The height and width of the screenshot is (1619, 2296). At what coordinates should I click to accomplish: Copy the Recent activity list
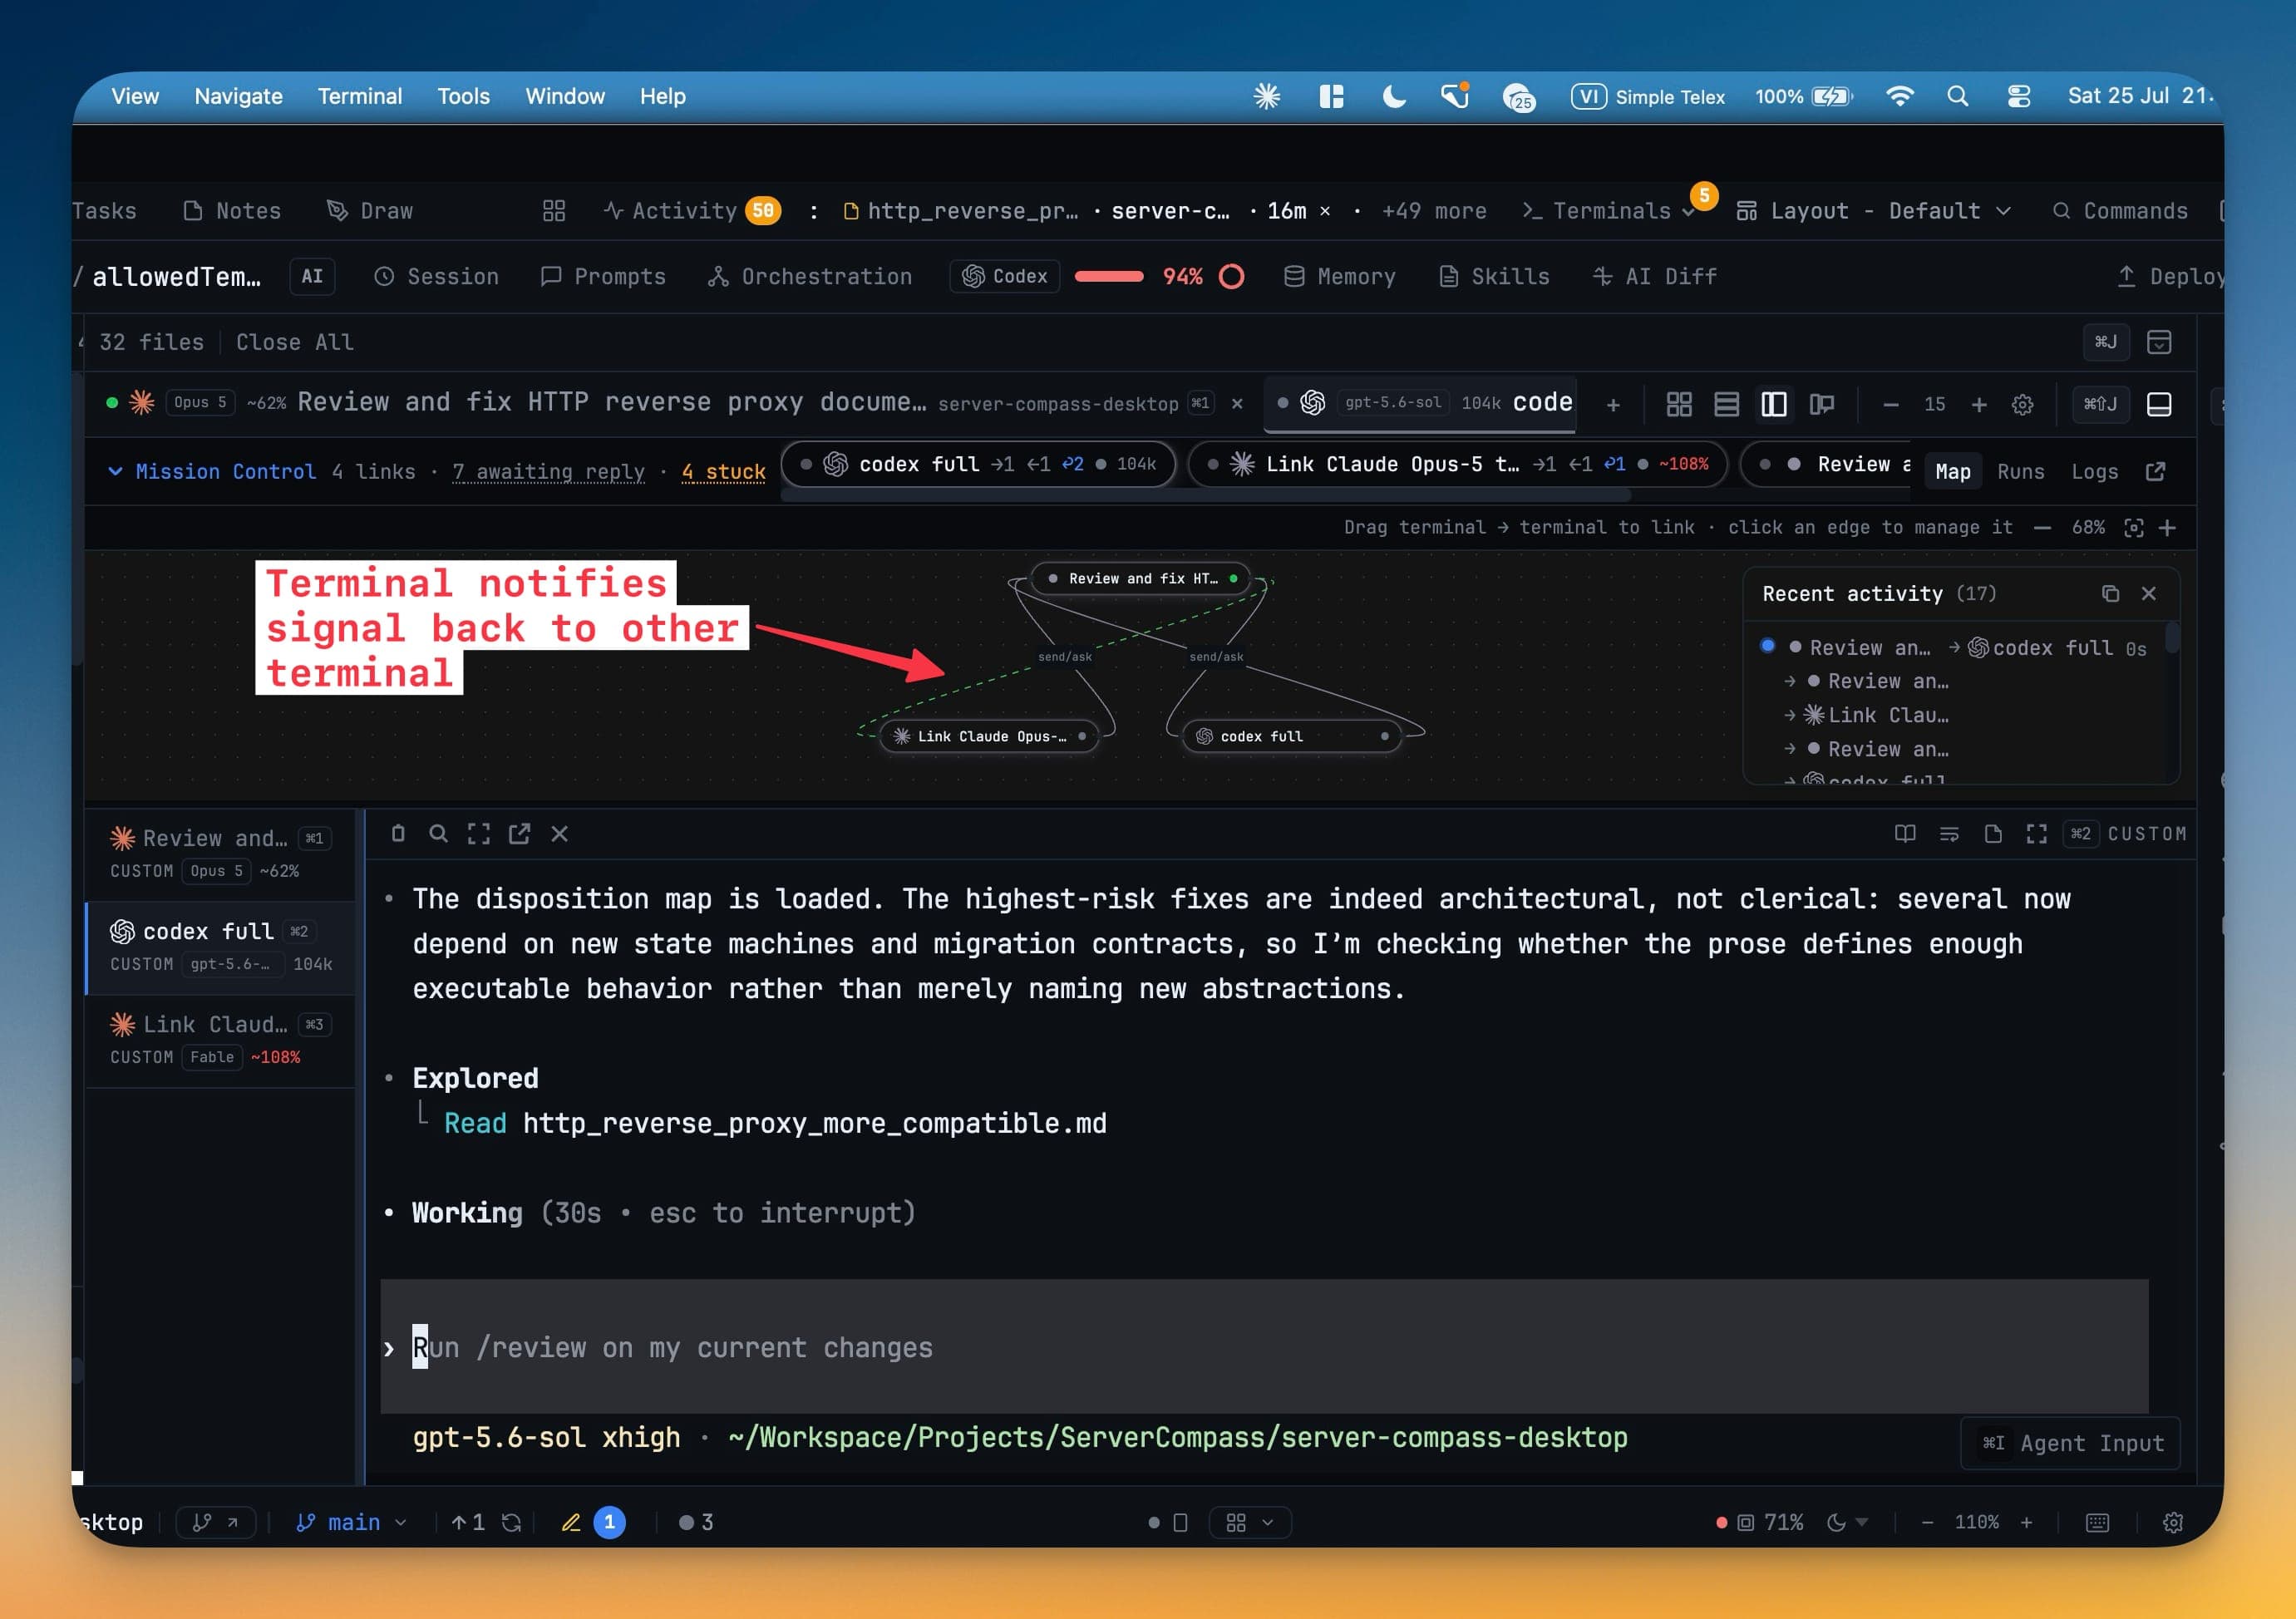coord(2110,593)
